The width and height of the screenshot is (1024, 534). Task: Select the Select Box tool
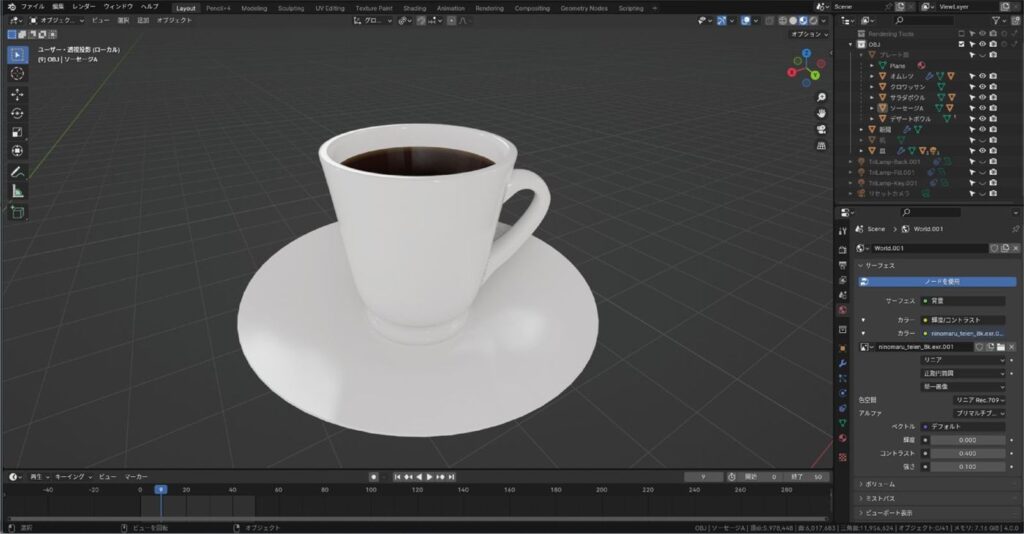[x=18, y=55]
